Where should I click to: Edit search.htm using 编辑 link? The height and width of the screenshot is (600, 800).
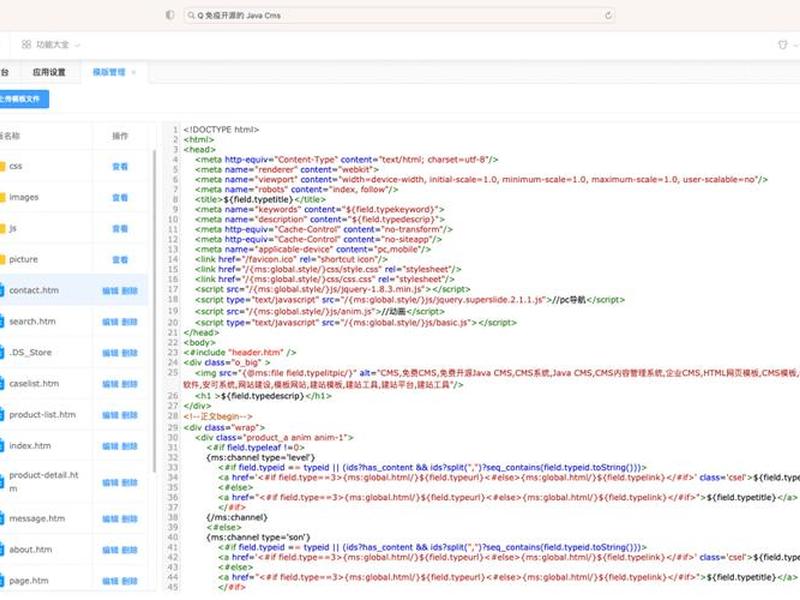click(x=110, y=322)
